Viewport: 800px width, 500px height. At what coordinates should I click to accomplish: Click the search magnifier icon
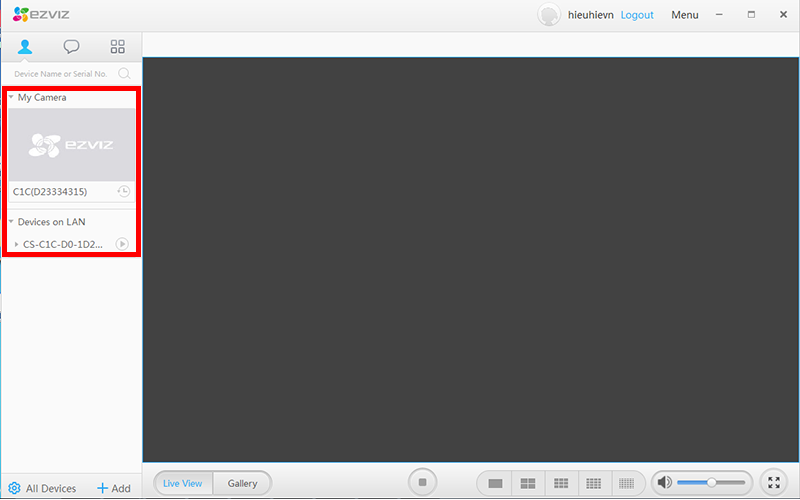coord(124,73)
